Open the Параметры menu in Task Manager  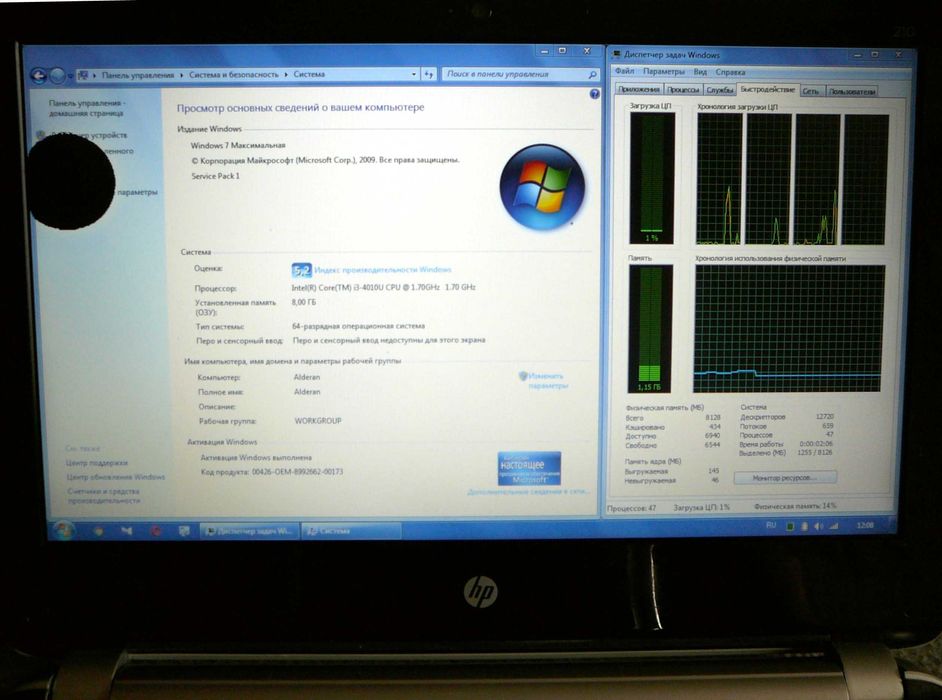coord(663,72)
